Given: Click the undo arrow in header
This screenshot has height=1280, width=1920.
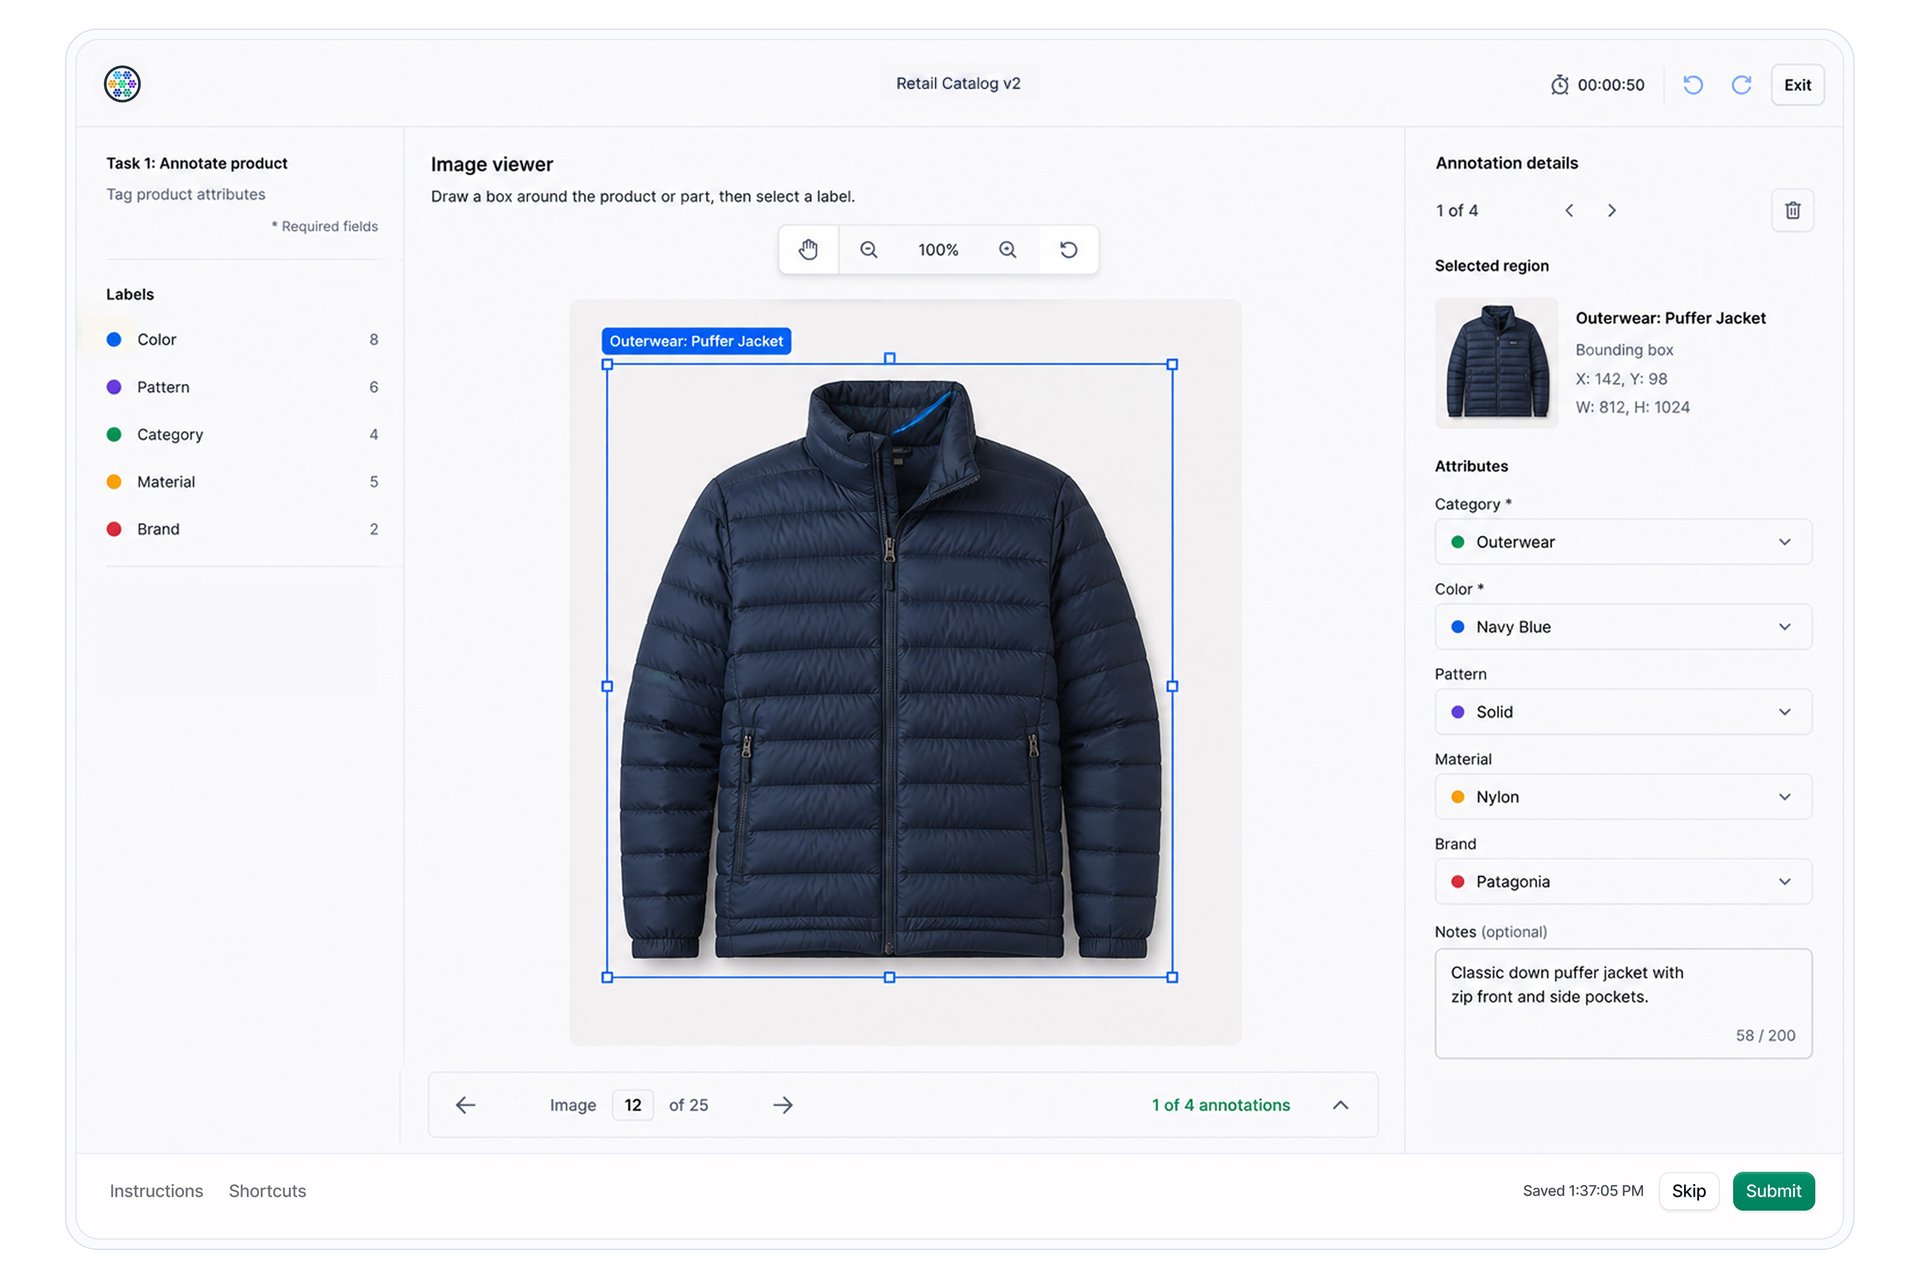Looking at the screenshot, I should click(x=1693, y=85).
